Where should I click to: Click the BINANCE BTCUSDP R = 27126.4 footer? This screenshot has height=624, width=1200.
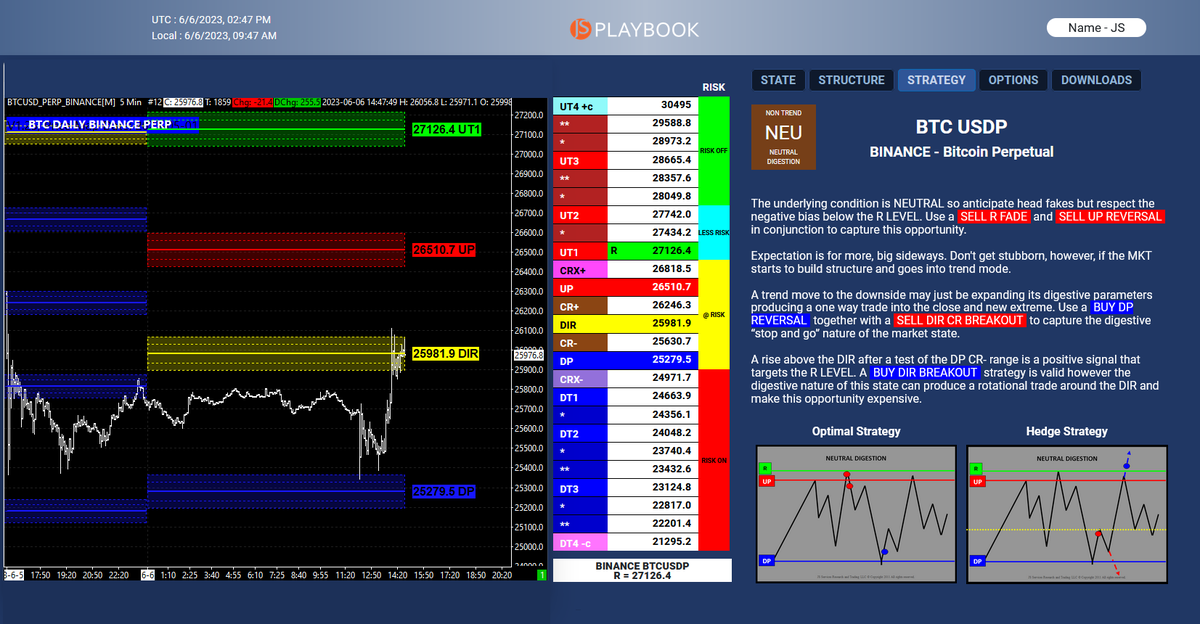coord(642,570)
